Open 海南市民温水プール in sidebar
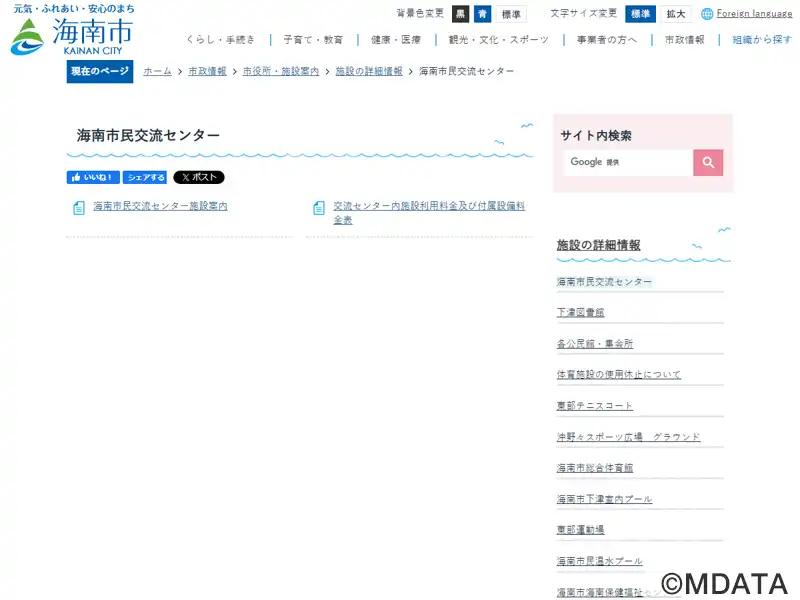This screenshot has height=600, width=800. tap(599, 561)
